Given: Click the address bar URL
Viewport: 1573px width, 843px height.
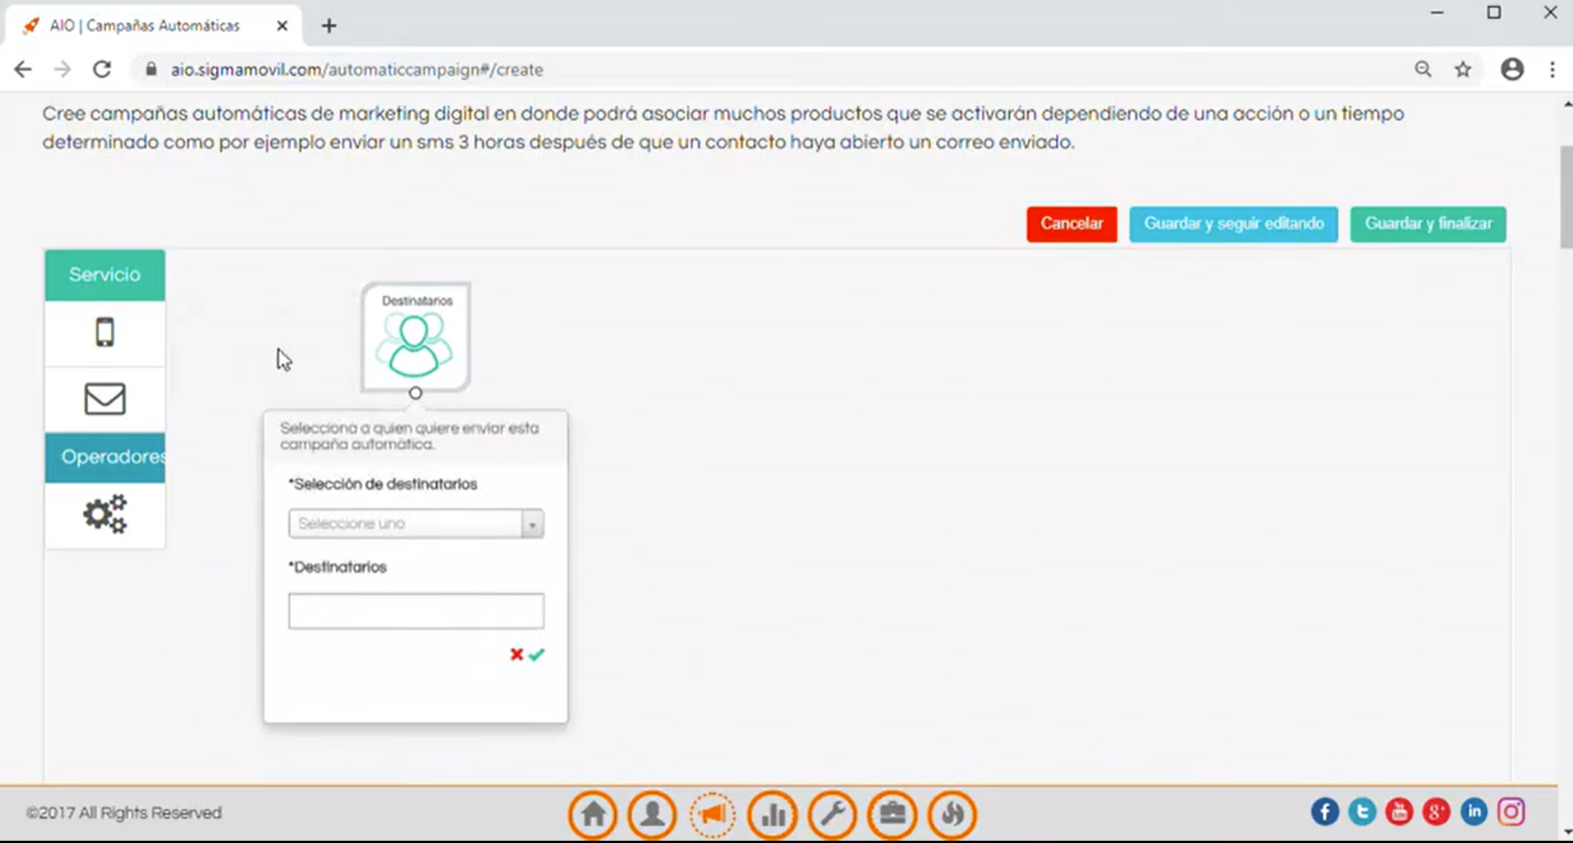Looking at the screenshot, I should (x=357, y=70).
